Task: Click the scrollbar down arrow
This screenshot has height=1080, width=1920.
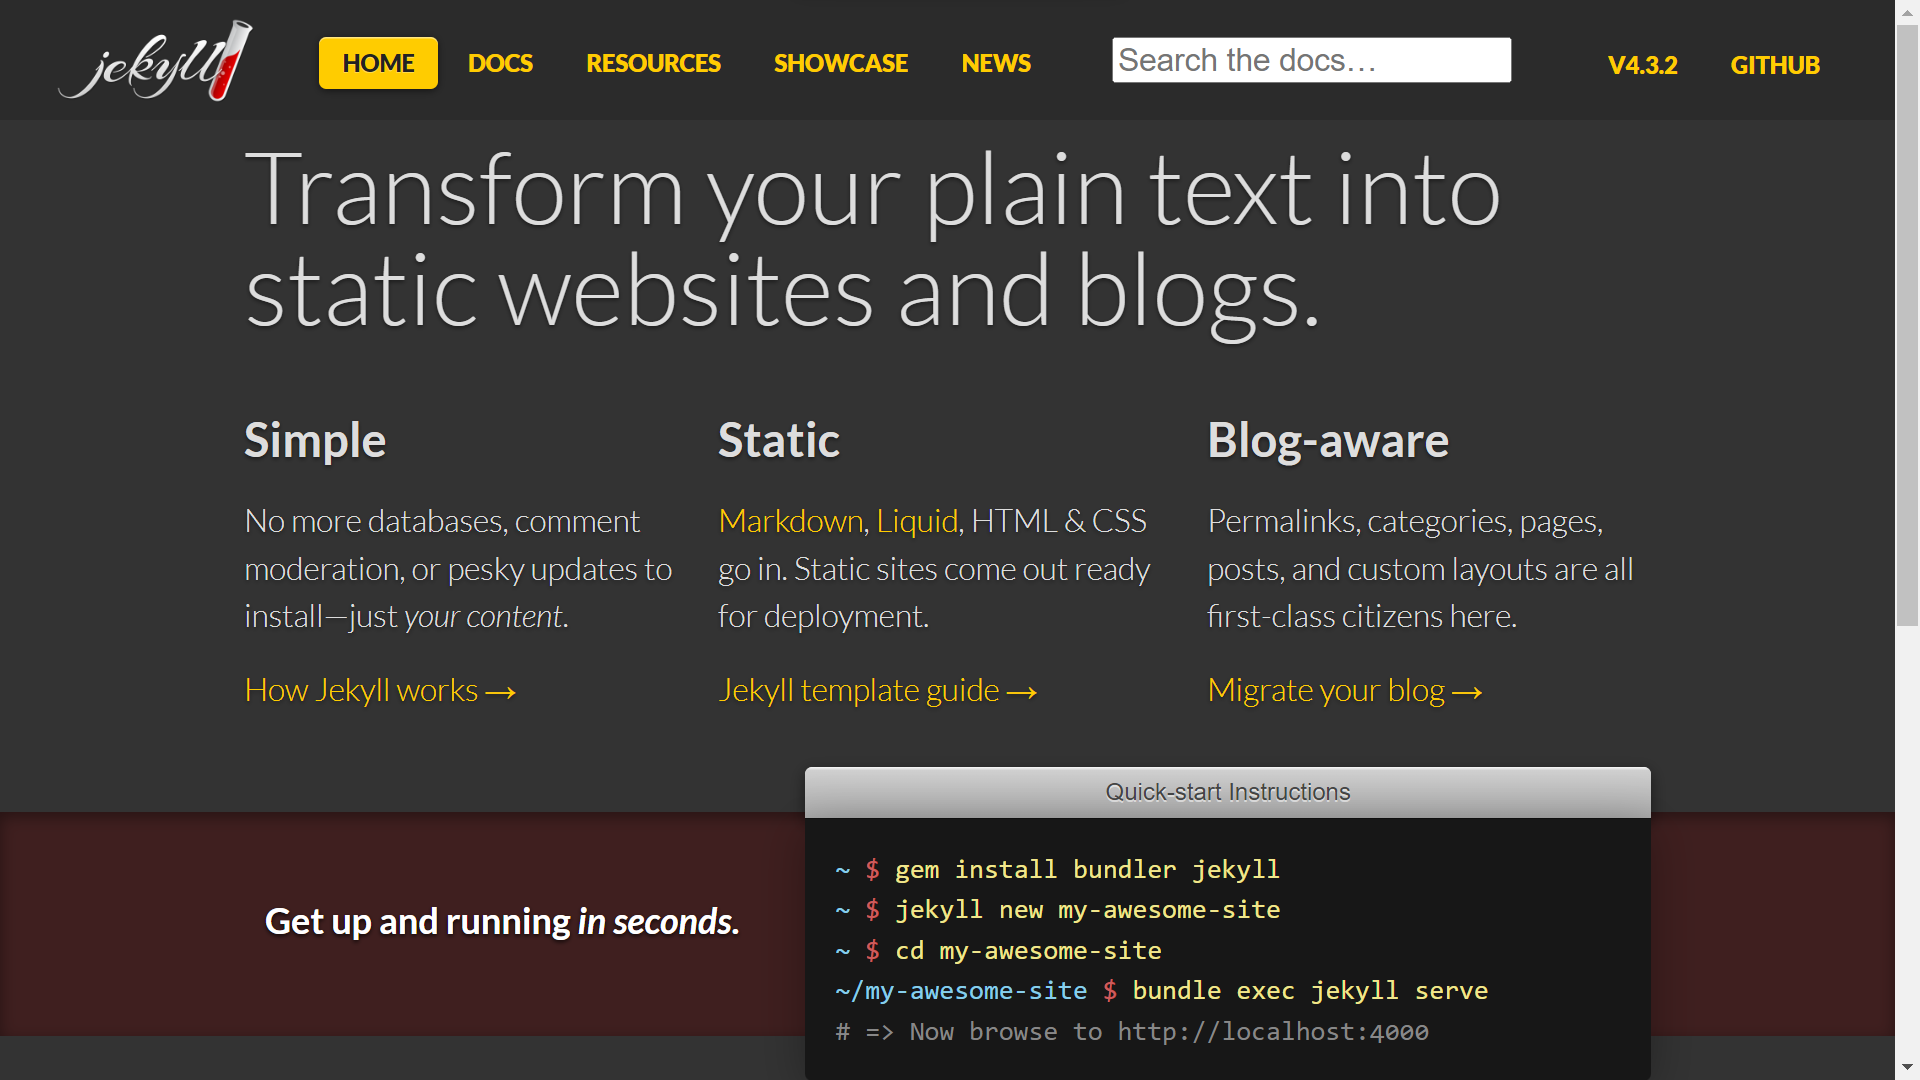Action: point(1908,1068)
